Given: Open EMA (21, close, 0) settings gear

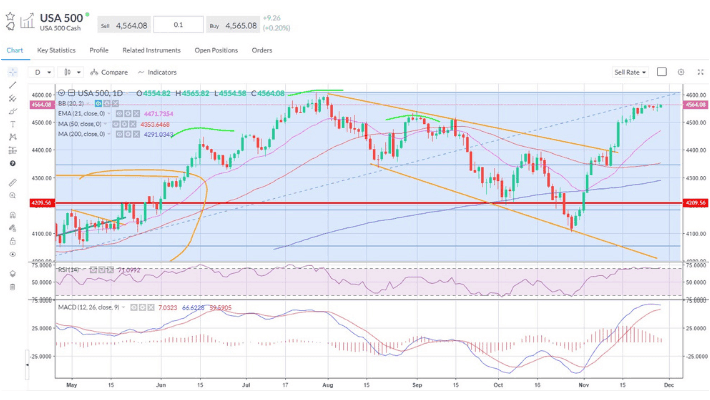Looking at the screenshot, I should click(128, 114).
